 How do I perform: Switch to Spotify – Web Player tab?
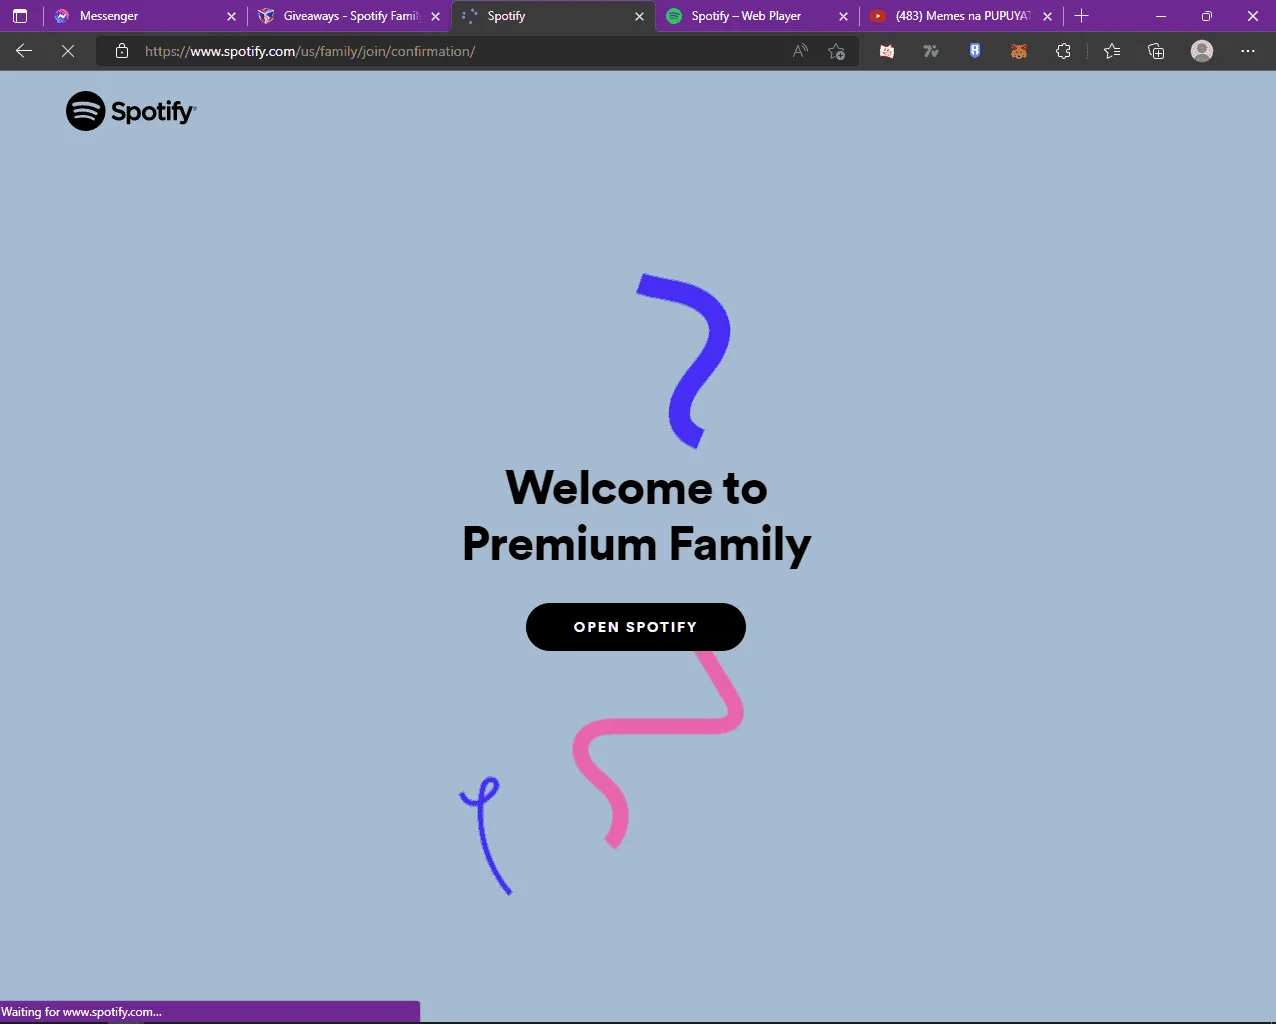(x=757, y=16)
